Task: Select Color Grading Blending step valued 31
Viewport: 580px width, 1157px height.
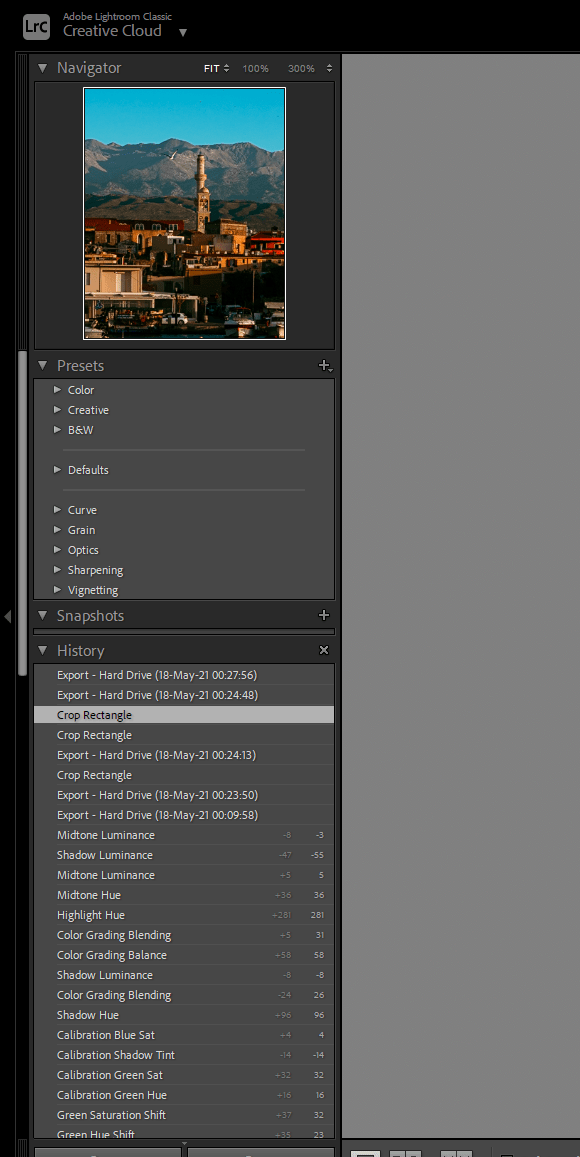Action: tap(184, 934)
